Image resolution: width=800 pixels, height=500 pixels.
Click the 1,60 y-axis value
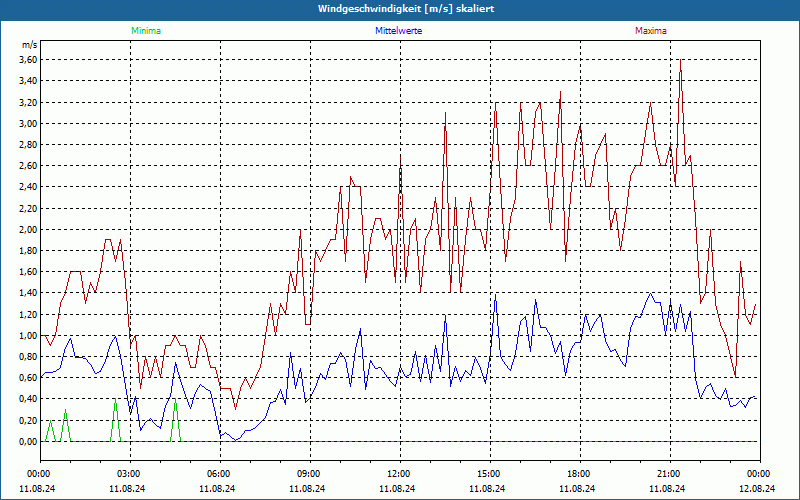tap(28, 272)
